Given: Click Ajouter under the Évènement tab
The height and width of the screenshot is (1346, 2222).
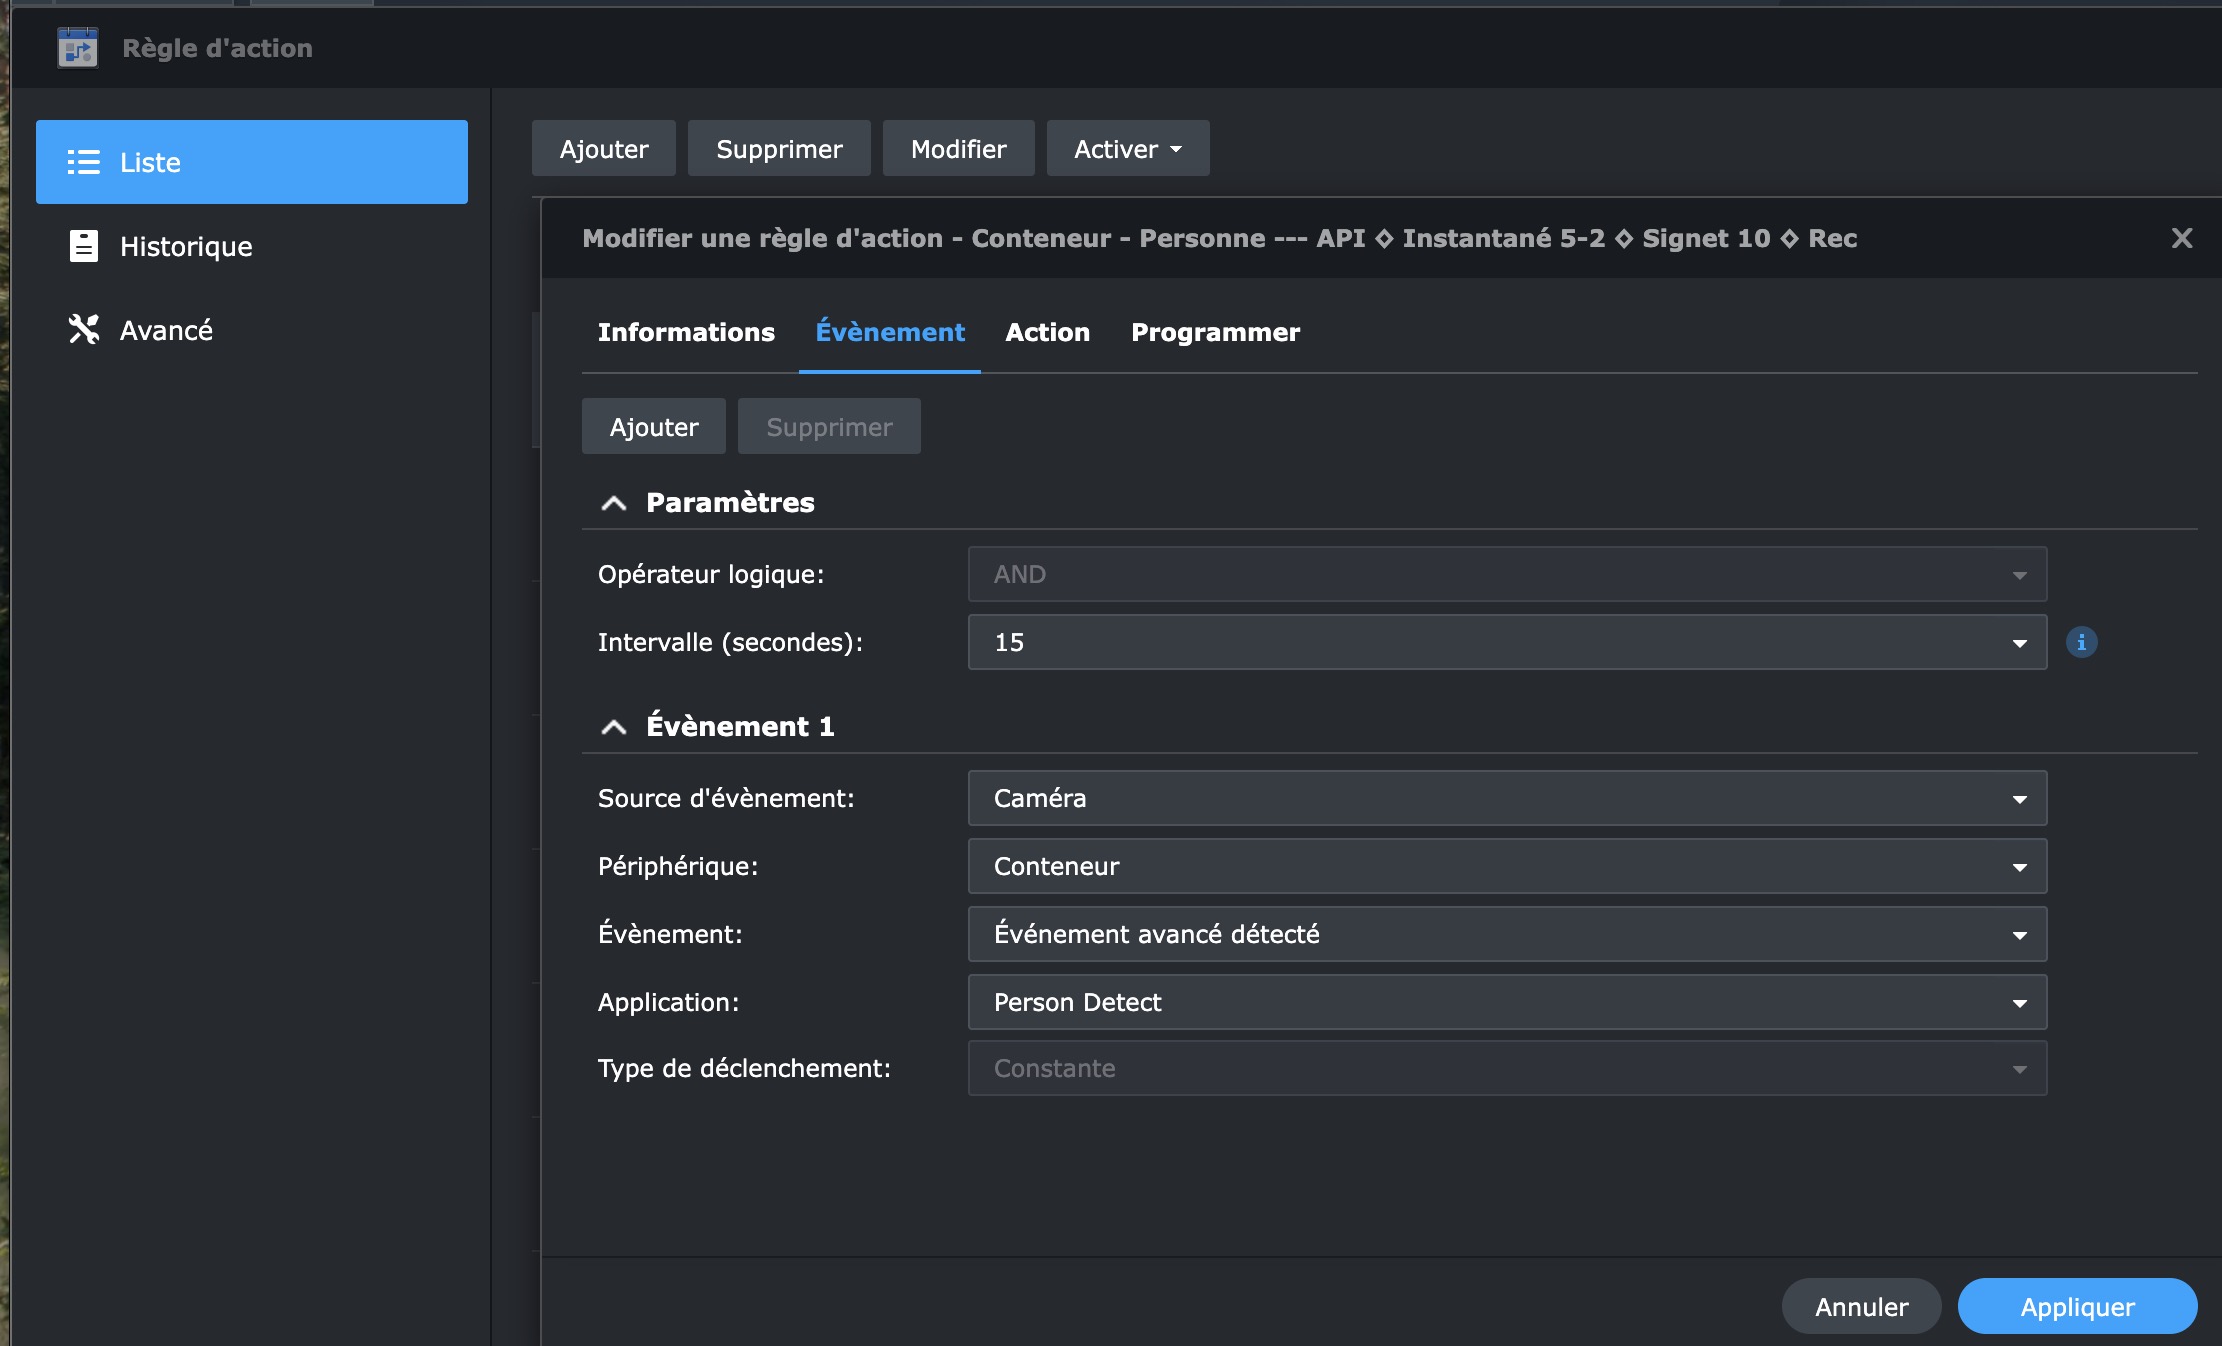Looking at the screenshot, I should point(653,427).
